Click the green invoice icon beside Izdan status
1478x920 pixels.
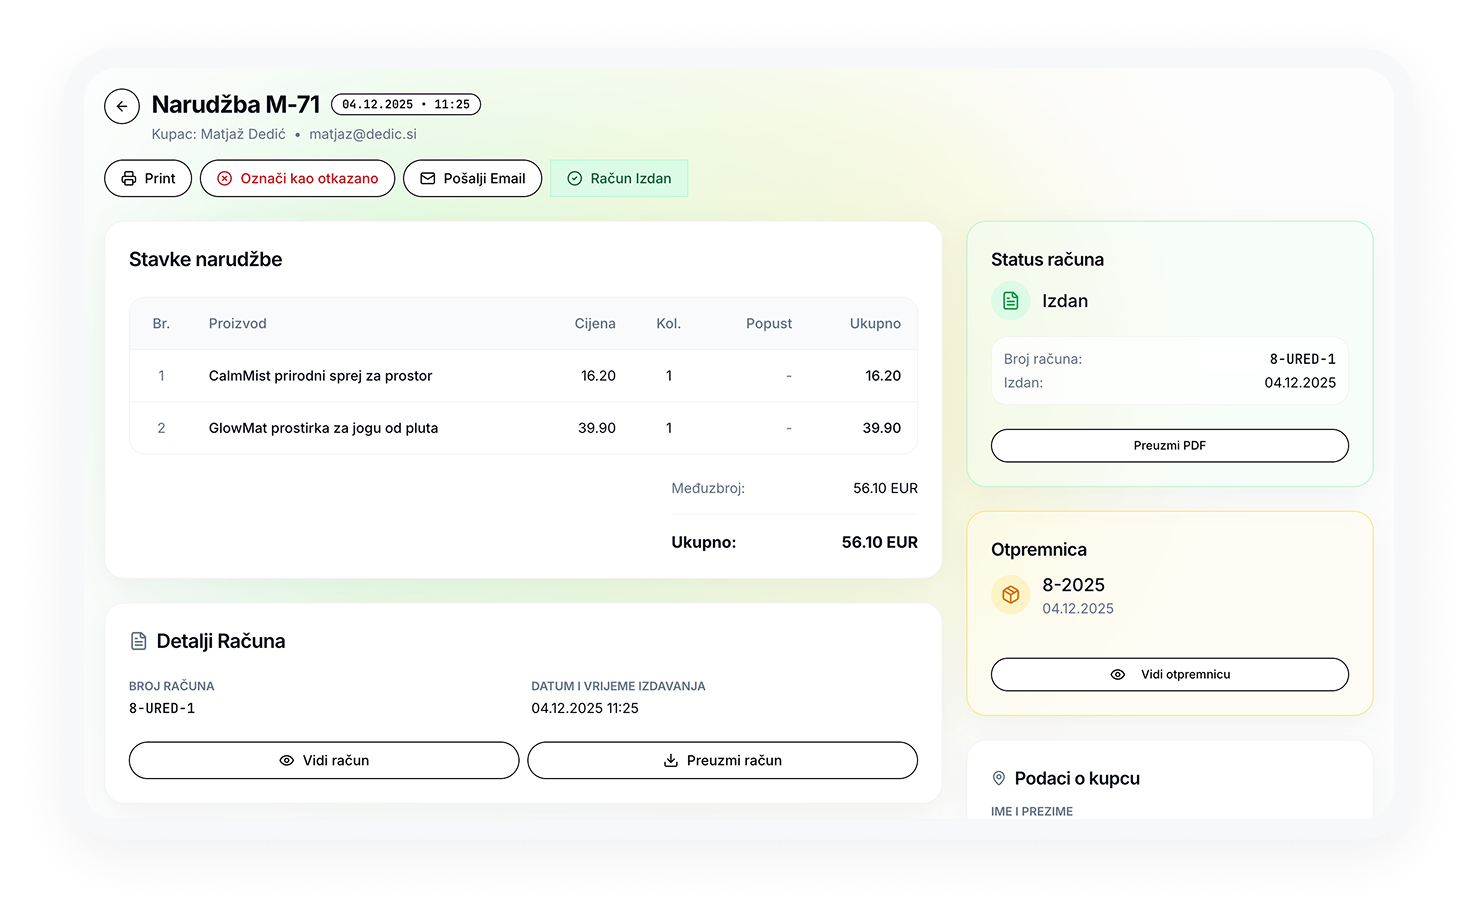1010,300
